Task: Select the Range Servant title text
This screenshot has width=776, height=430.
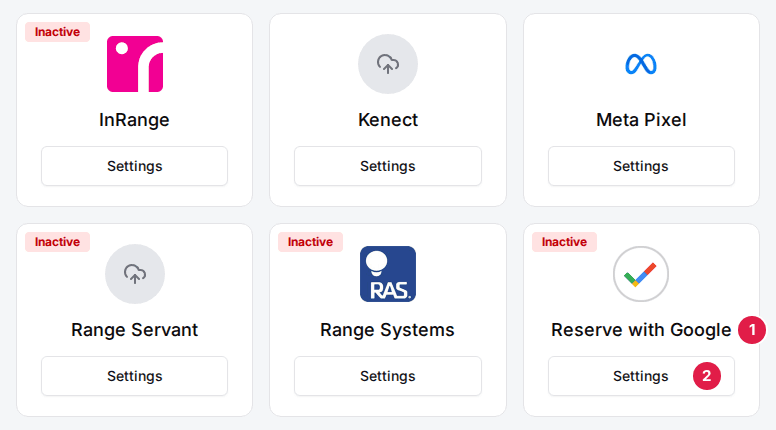Action: point(135,330)
